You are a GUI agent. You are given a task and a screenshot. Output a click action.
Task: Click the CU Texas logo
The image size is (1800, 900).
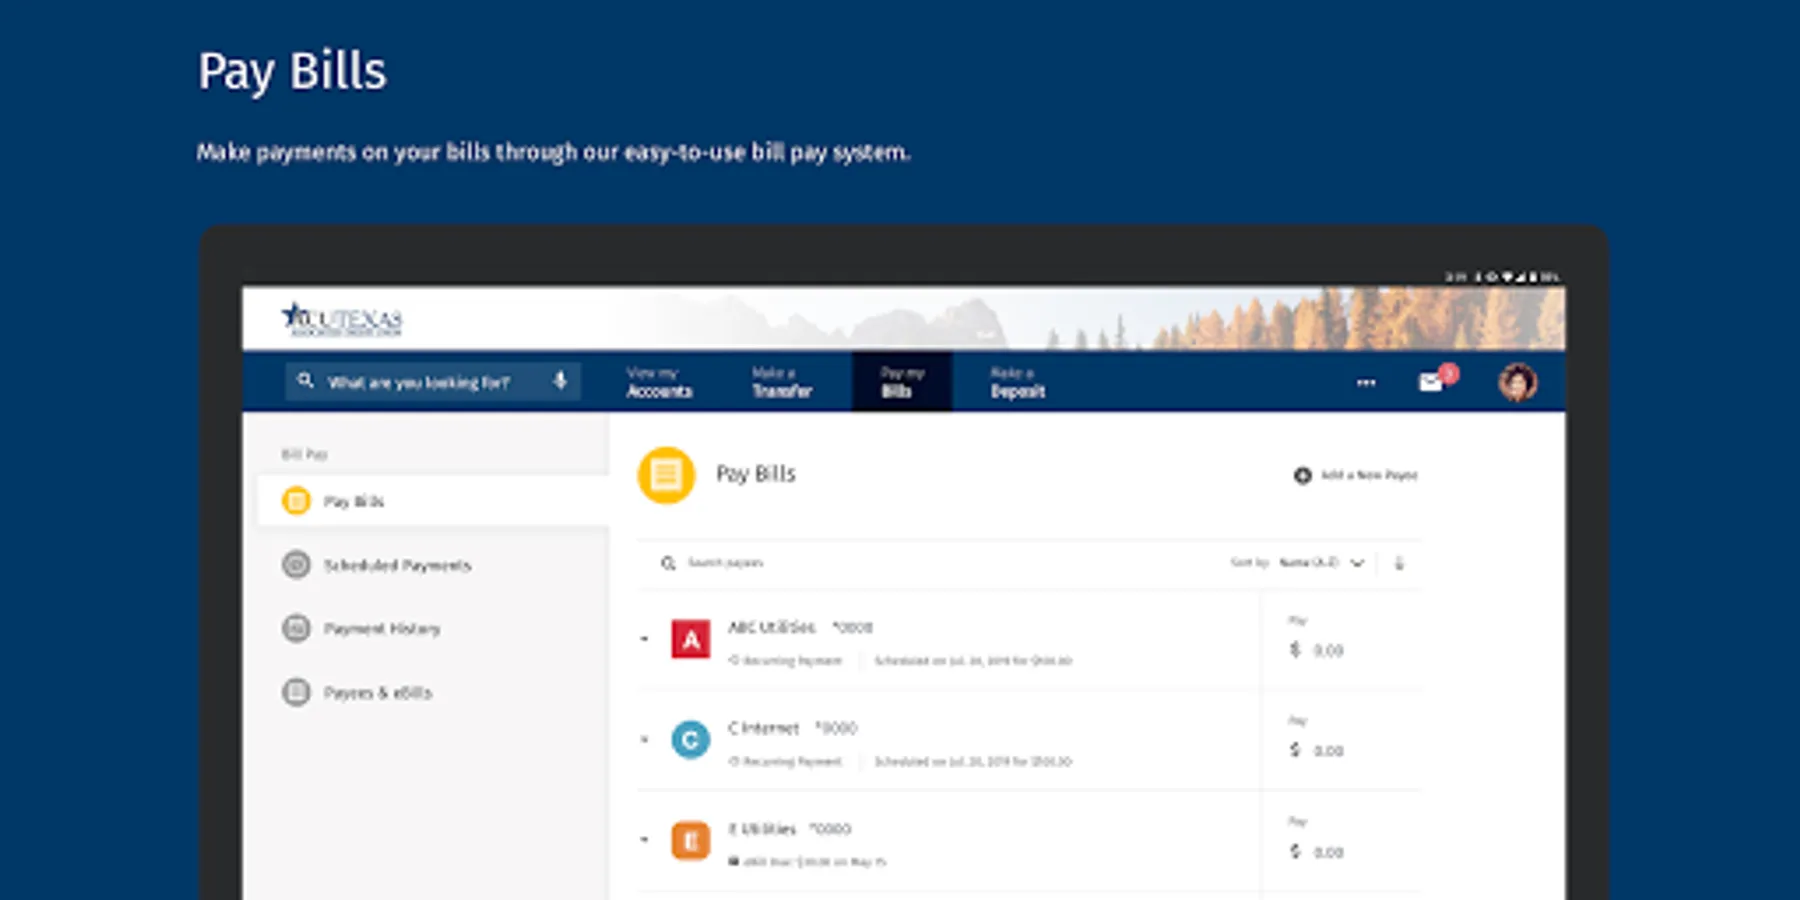click(x=342, y=319)
